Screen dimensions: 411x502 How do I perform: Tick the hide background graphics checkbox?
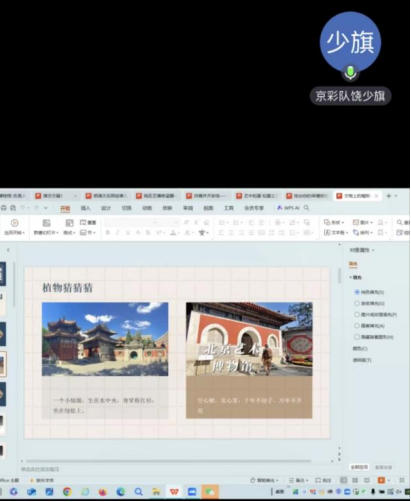(357, 337)
